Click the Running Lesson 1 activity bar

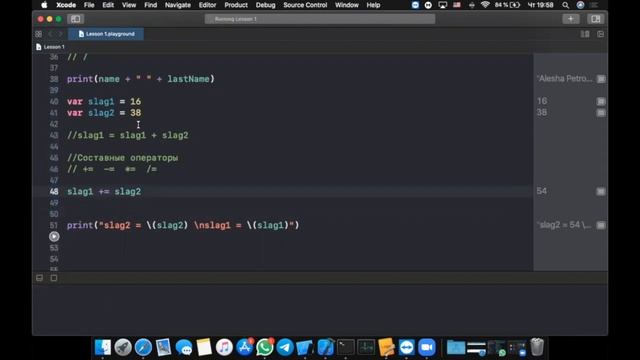click(x=320, y=19)
